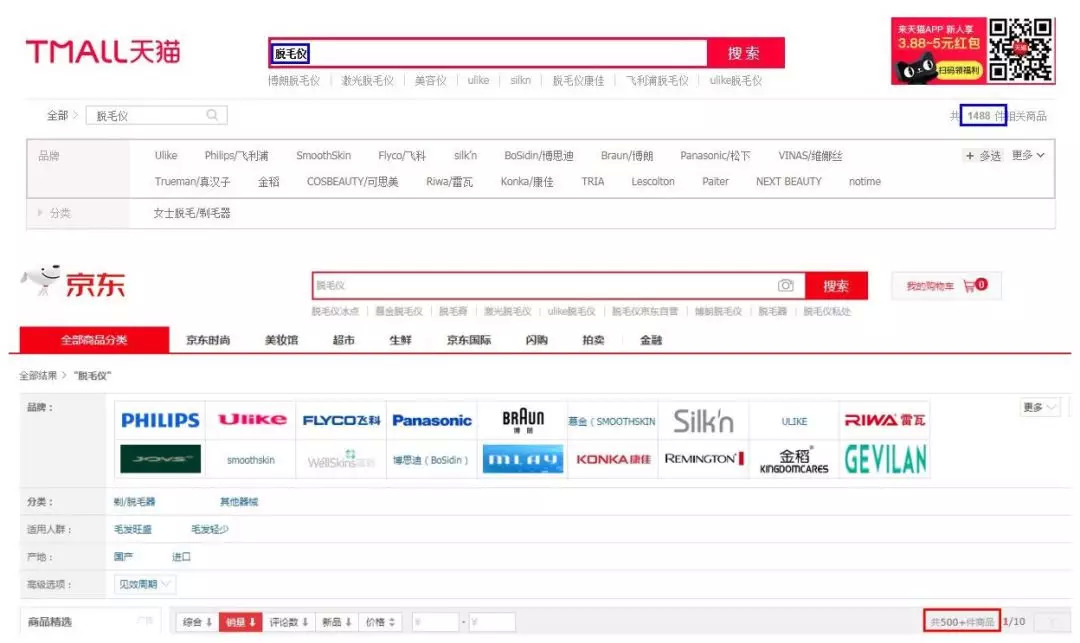The width and height of the screenshot is (1080, 643).
Task: Click the magnifier icon in the Tmall breadcrumb search
Action: coord(212,115)
